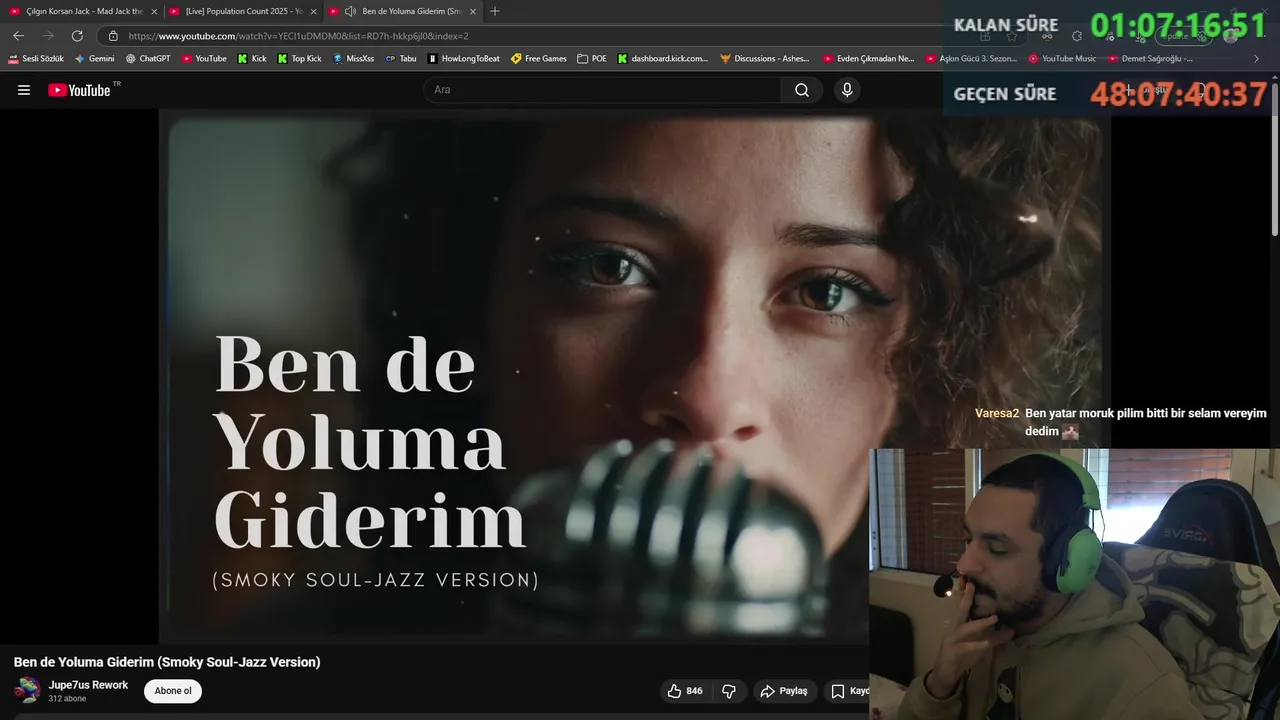Open the HowLongToBeat bookmark

point(464,59)
